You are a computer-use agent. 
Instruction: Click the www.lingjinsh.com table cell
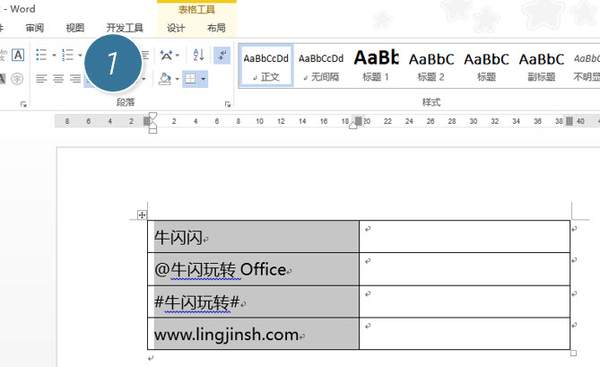(253, 334)
